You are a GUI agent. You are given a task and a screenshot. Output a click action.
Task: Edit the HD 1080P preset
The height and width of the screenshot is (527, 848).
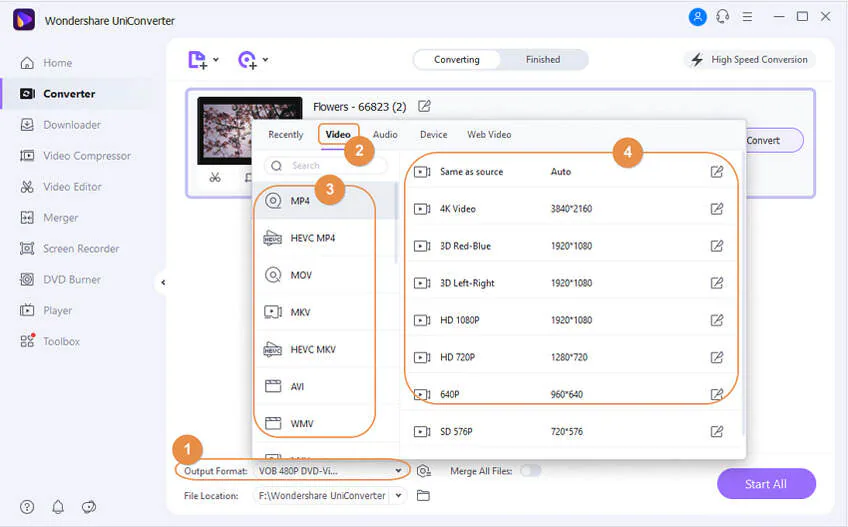[717, 320]
